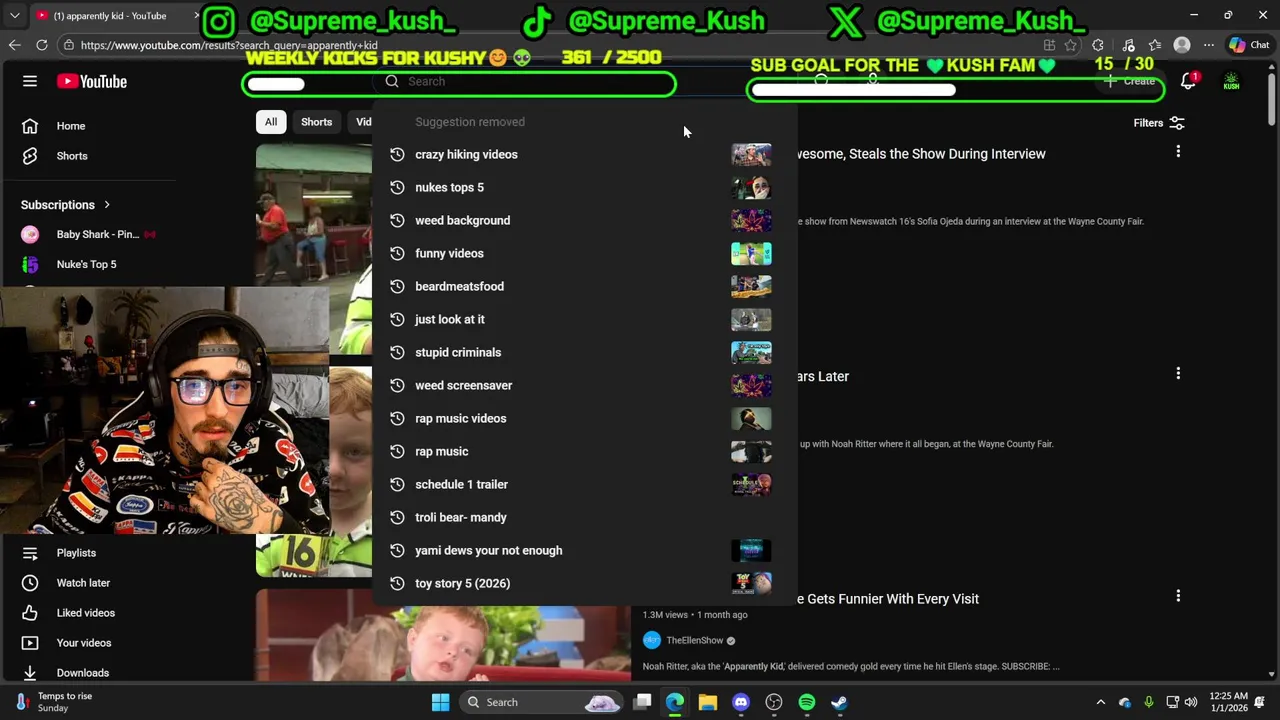Click thumbnail for toy story 5 (2026)
Screen dimensions: 1280x720
pos(751,583)
